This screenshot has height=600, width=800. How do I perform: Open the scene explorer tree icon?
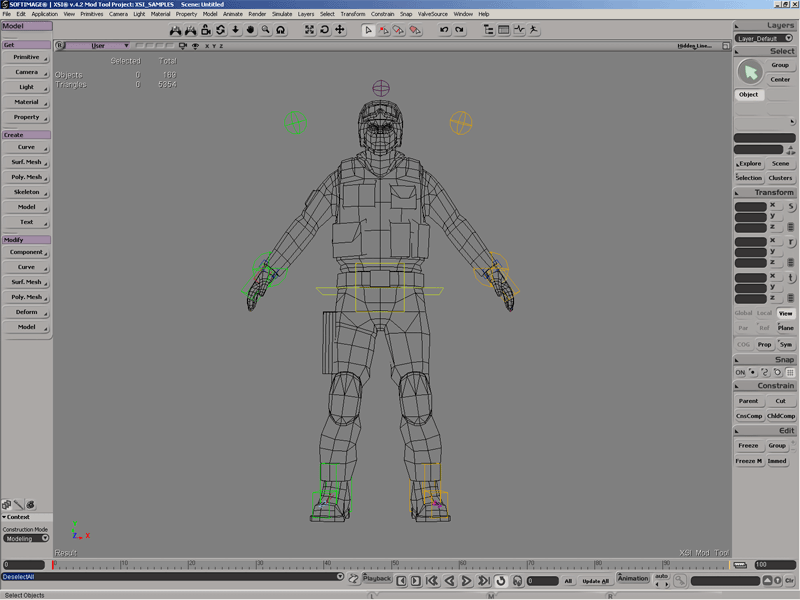coord(489,30)
